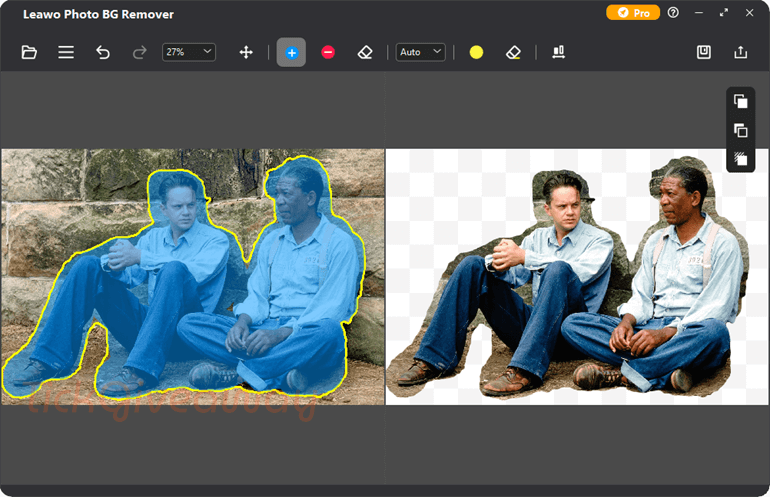Redo the last undone edit

coord(139,52)
